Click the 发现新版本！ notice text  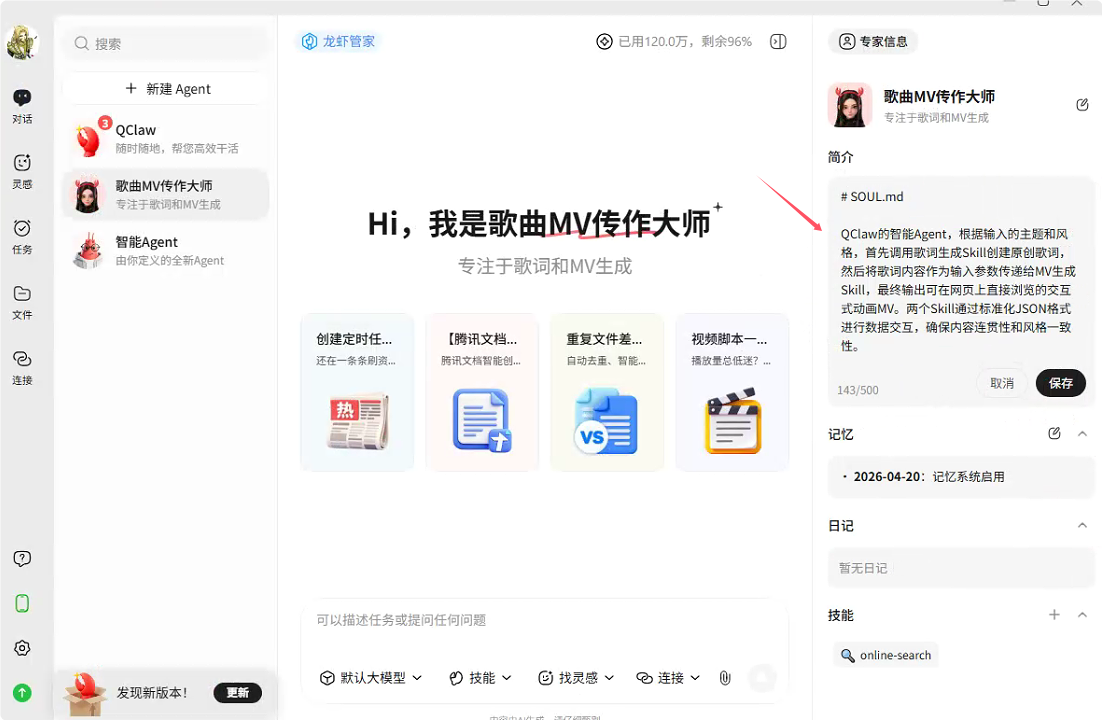coord(153,693)
